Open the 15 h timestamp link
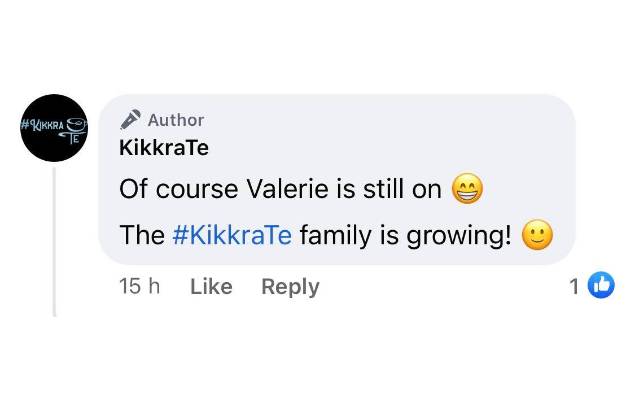This screenshot has height=400, width=635. point(139,287)
